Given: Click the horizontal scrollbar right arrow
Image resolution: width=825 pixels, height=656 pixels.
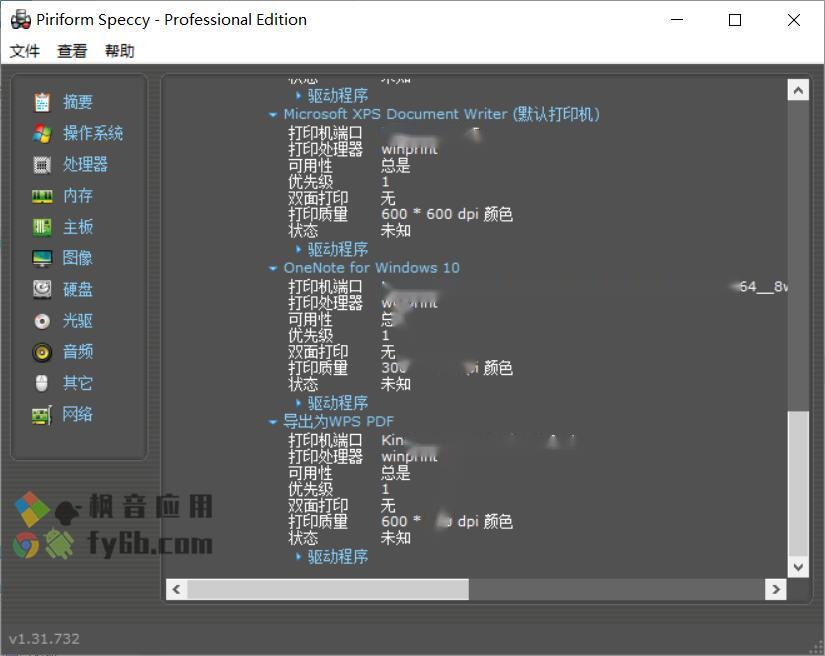Looking at the screenshot, I should click(x=776, y=589).
